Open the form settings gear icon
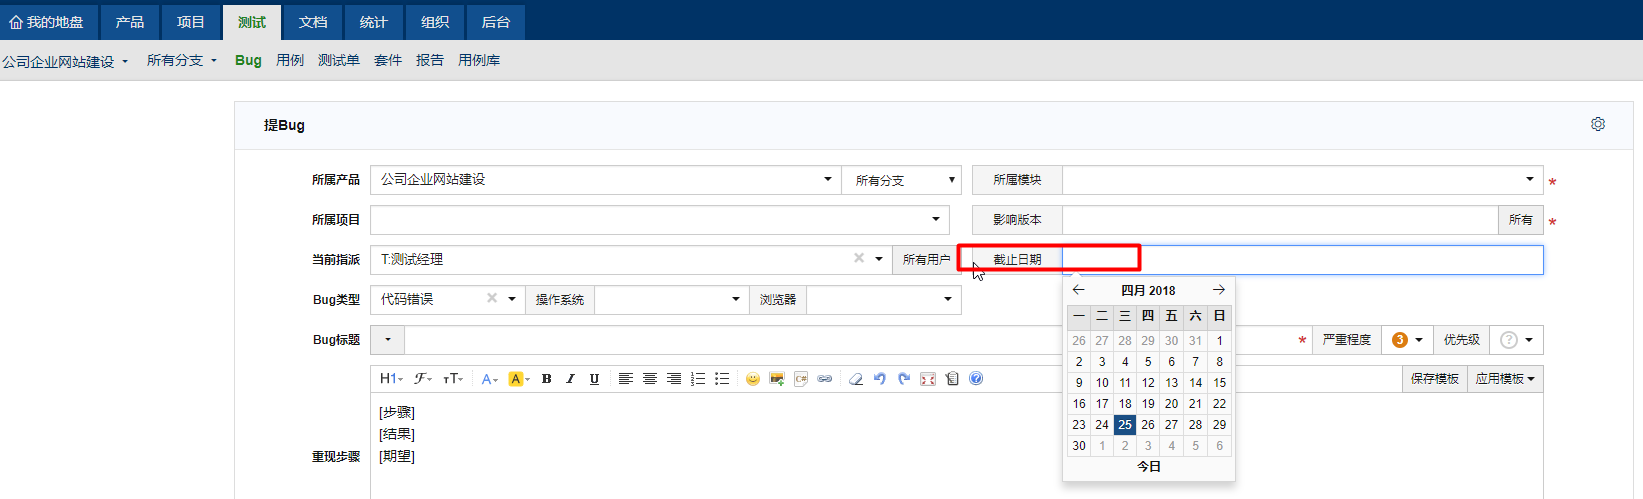Viewport: 1643px width, 499px height. pos(1598,124)
